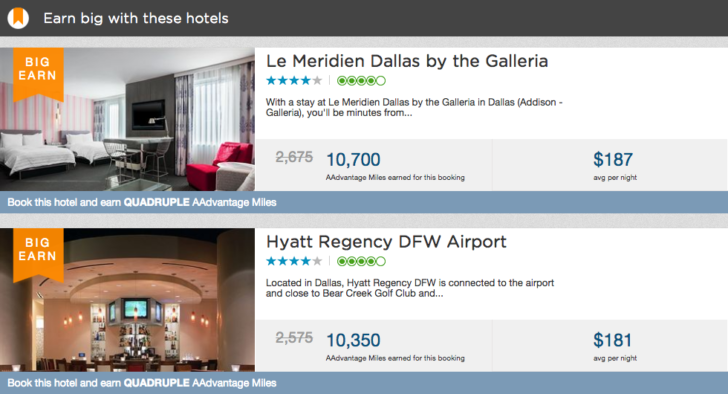Click the 10,700 AAdvantage Miles earned figure
Viewport: 728px width, 394px height.
pyautogui.click(x=353, y=160)
